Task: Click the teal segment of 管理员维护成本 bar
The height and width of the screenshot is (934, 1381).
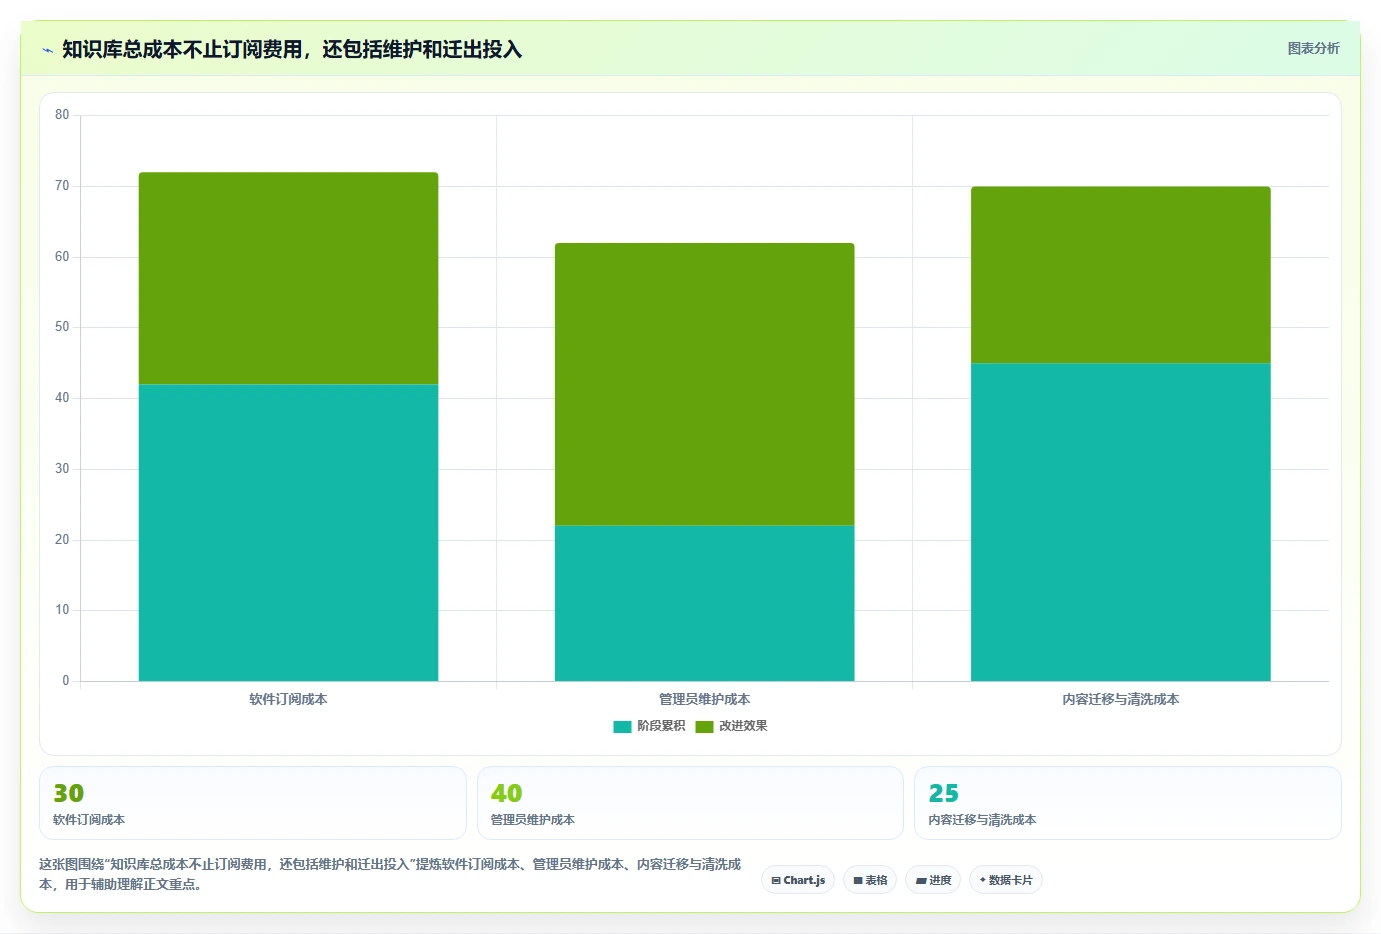Action: click(x=704, y=603)
